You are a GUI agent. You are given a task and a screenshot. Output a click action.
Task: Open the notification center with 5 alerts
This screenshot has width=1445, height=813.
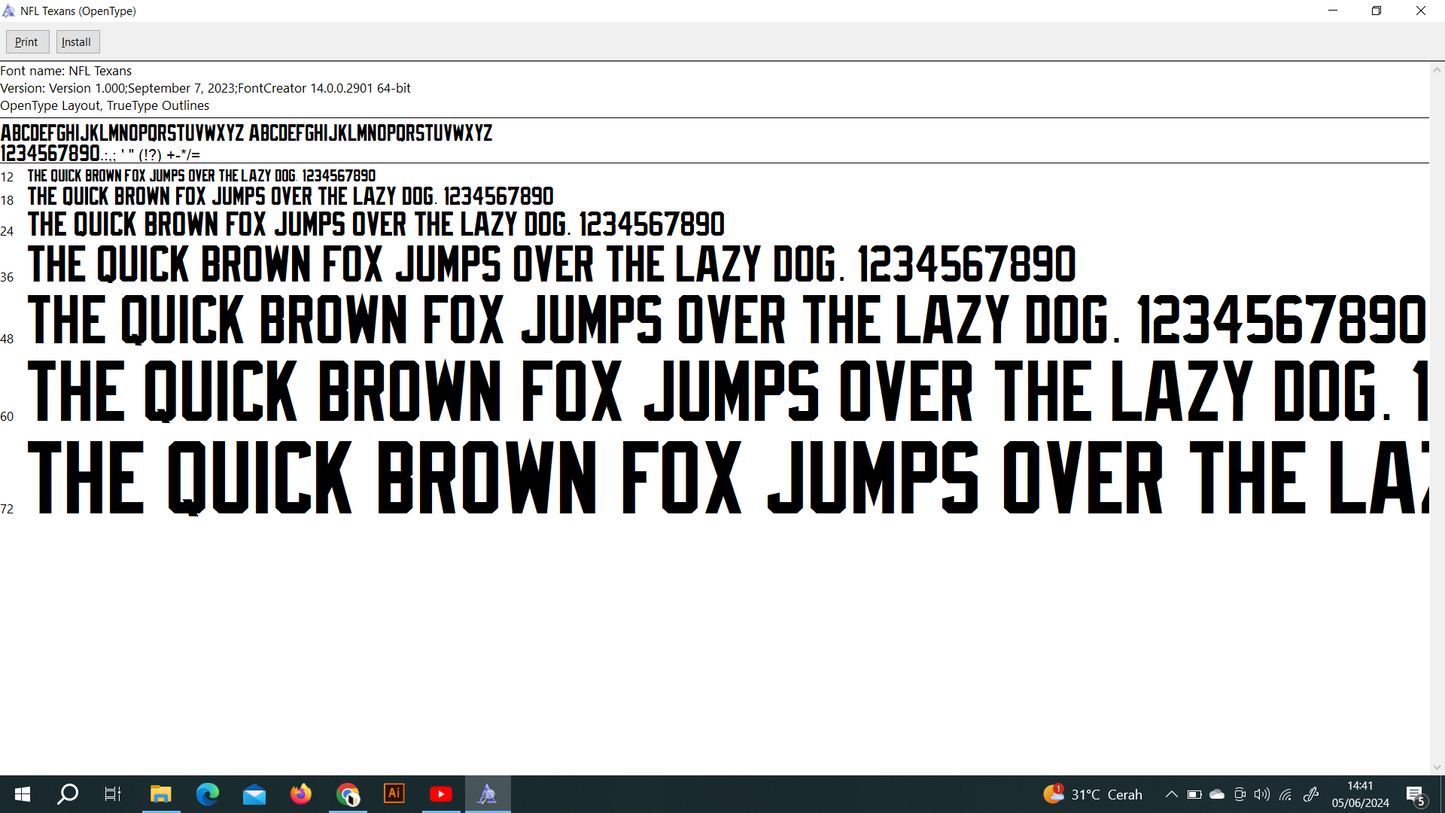click(x=1416, y=795)
